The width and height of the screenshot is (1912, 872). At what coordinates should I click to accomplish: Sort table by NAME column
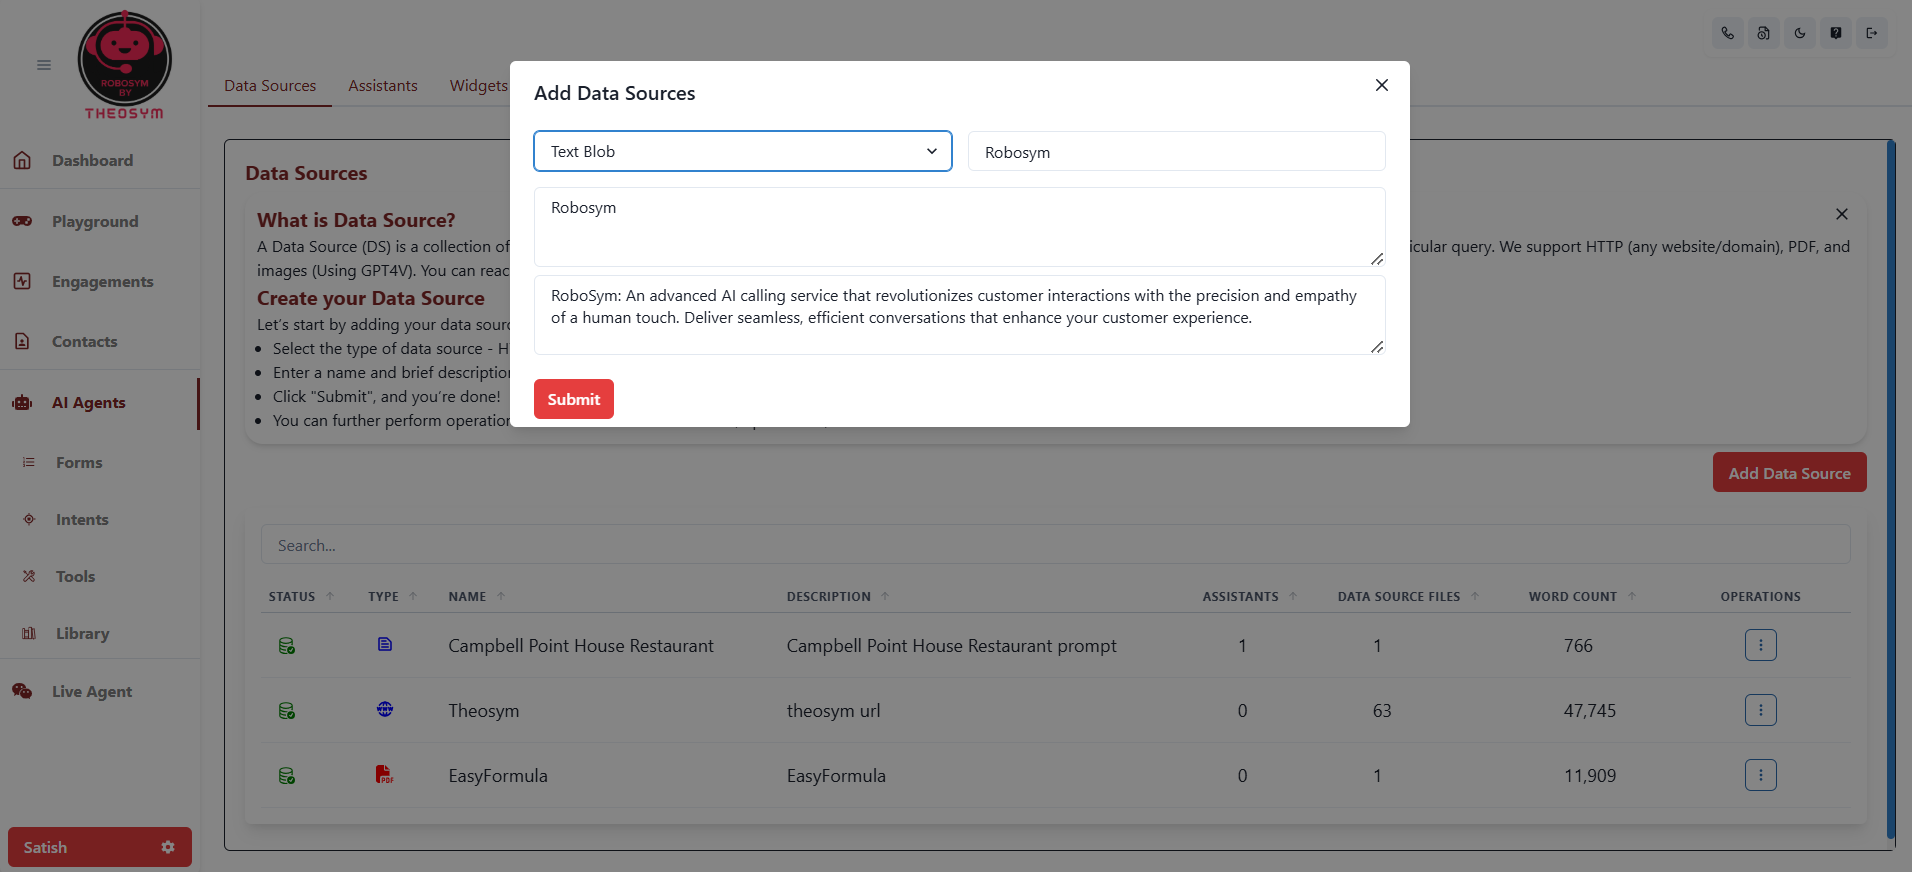pos(477,596)
